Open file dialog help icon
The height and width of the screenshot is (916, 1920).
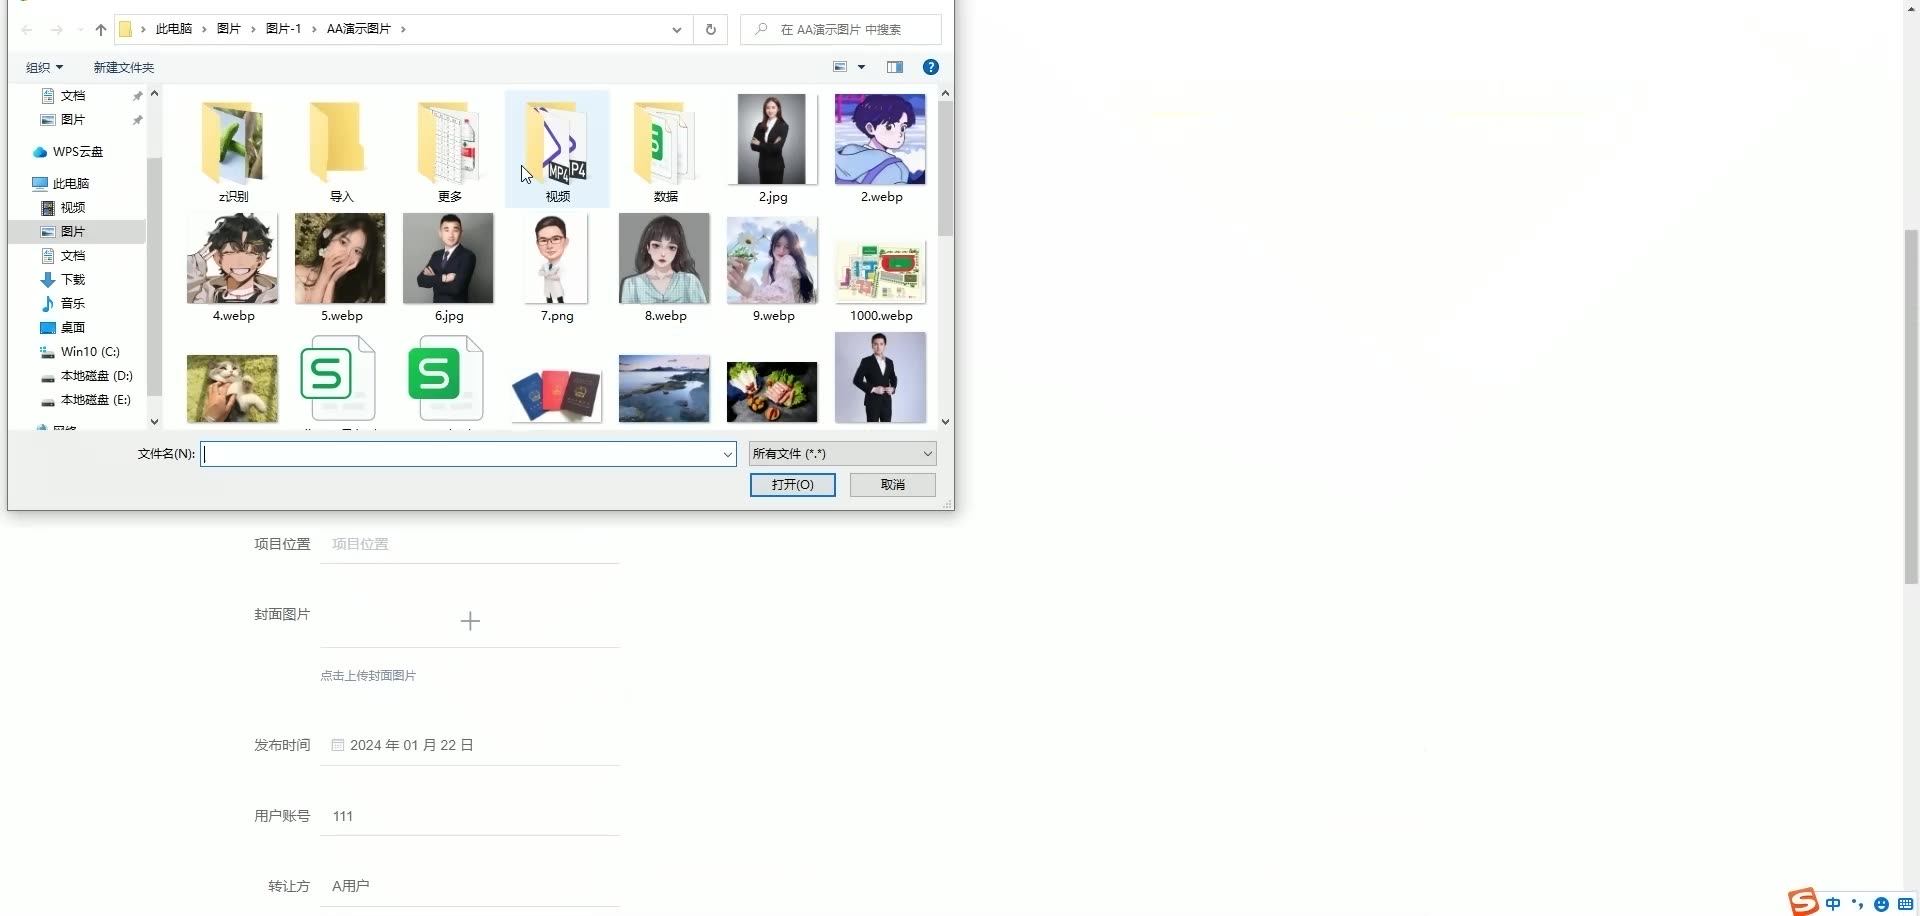[x=931, y=67]
